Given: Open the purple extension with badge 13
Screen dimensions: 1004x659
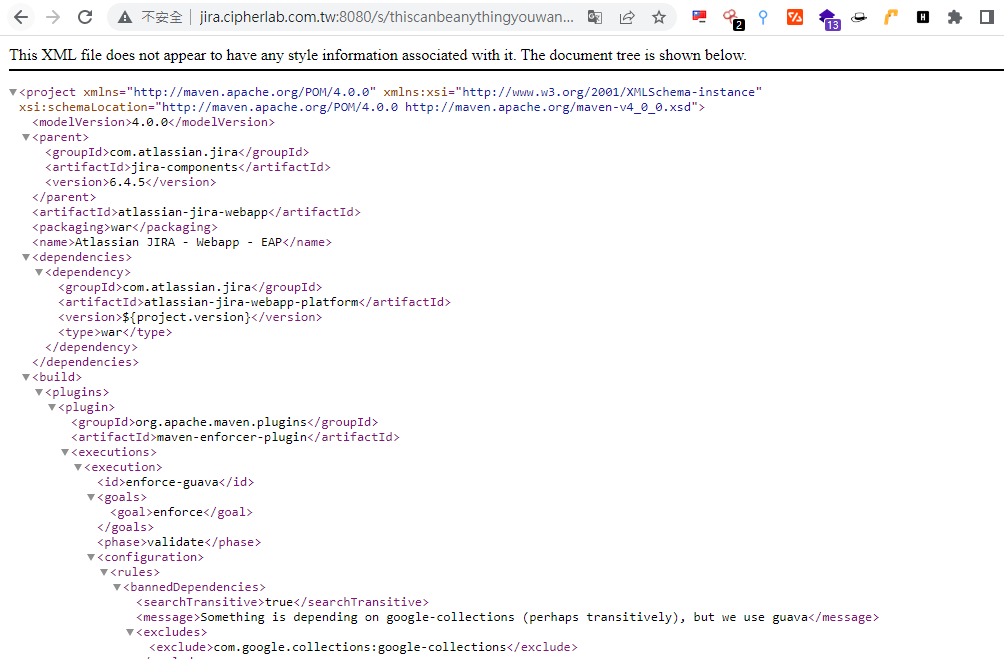Looking at the screenshot, I should click(829, 19).
